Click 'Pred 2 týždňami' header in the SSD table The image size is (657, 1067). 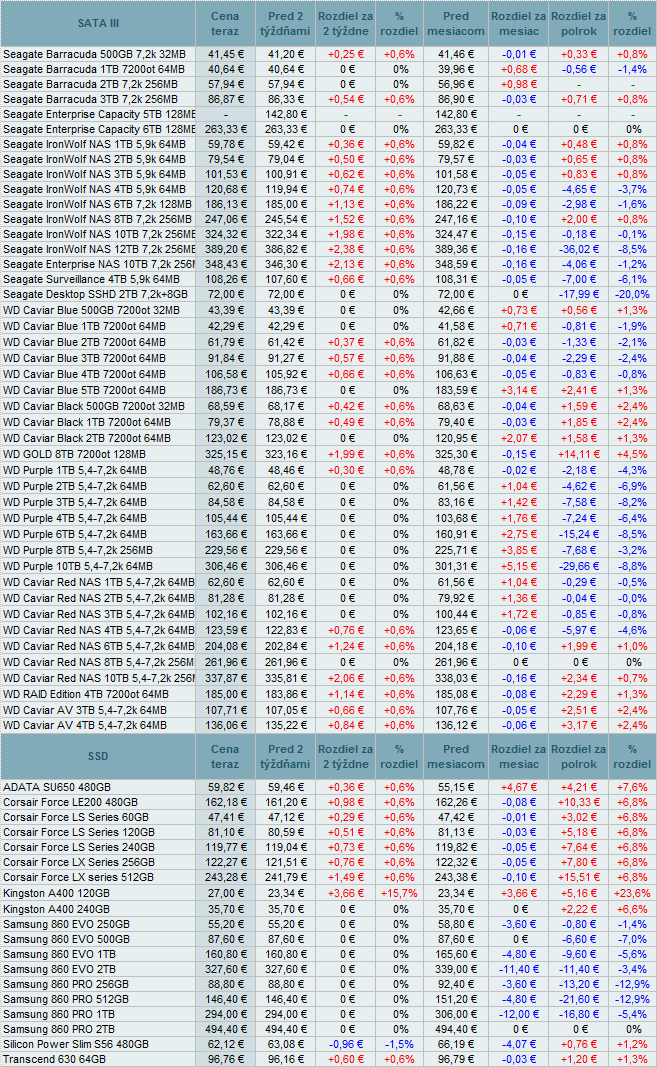click(x=285, y=756)
